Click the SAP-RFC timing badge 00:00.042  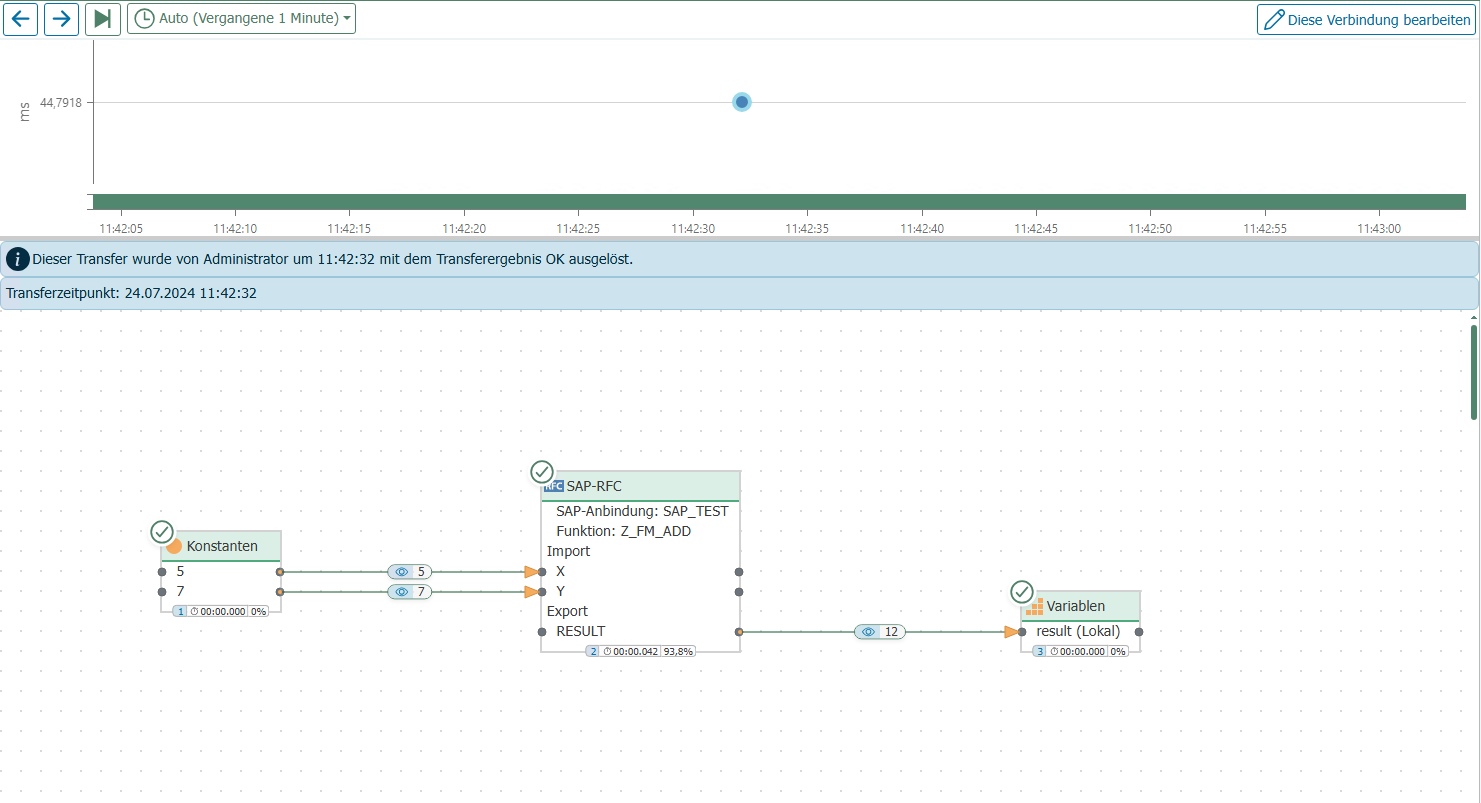pyautogui.click(x=630, y=651)
